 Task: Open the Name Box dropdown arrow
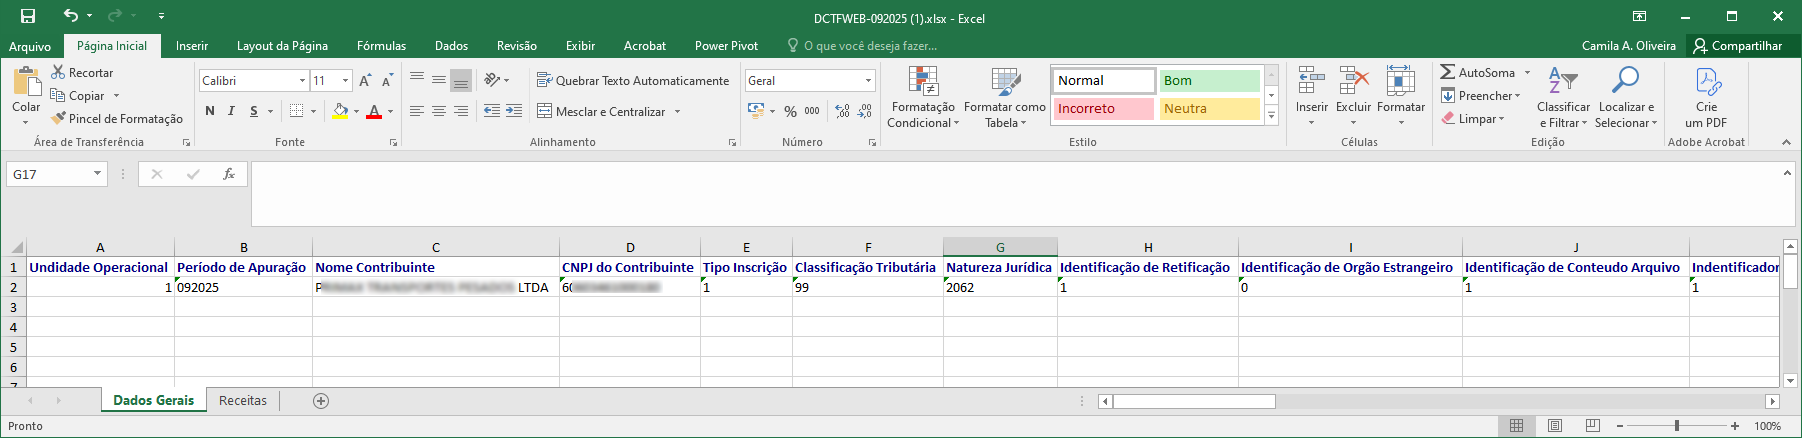97,174
